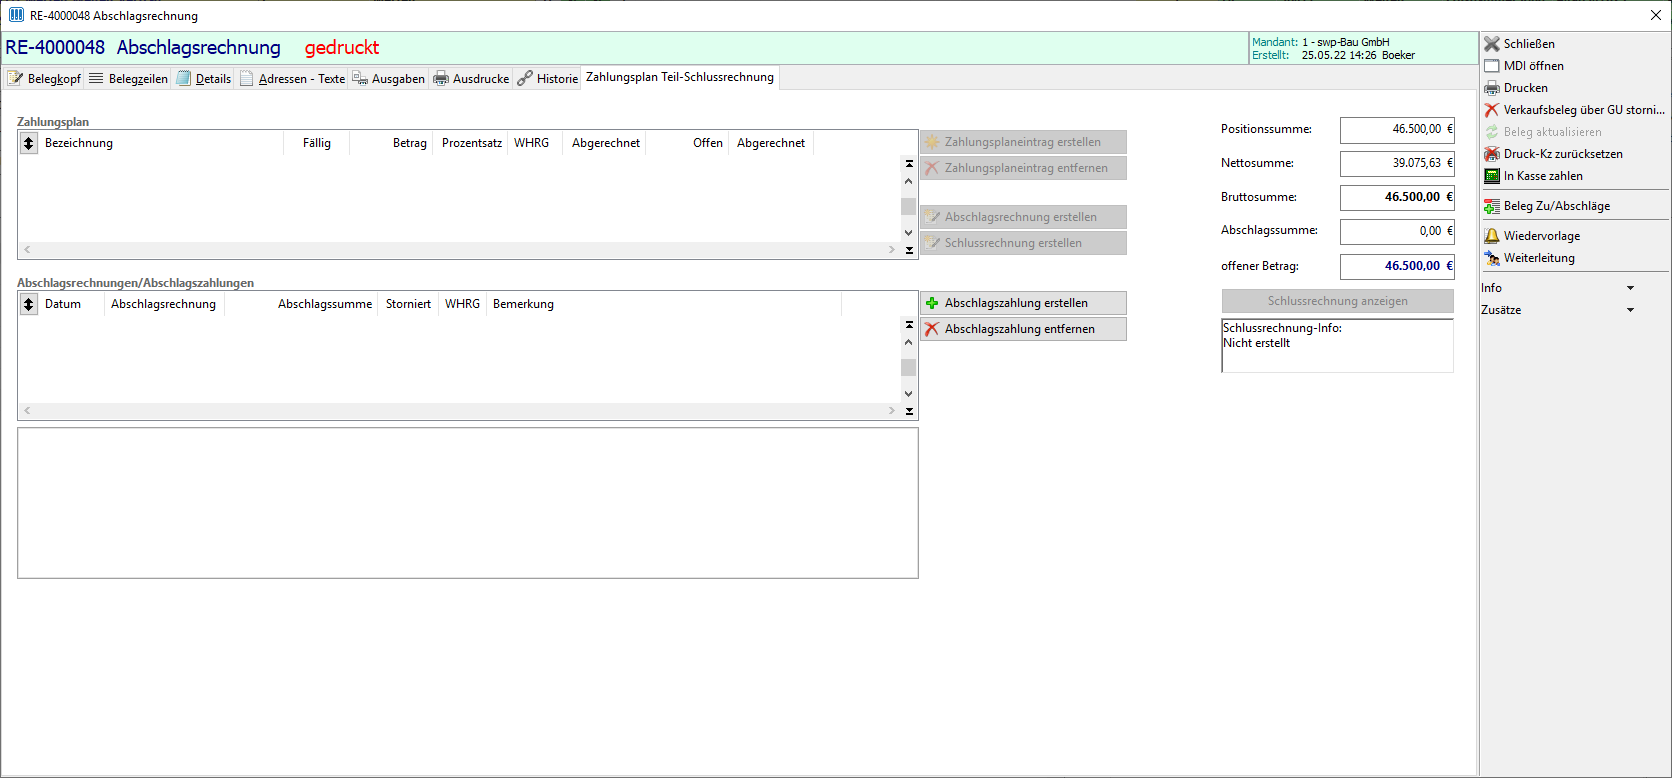The image size is (1672, 778).
Task: Click Wiedervorlage command
Action: (x=1542, y=236)
